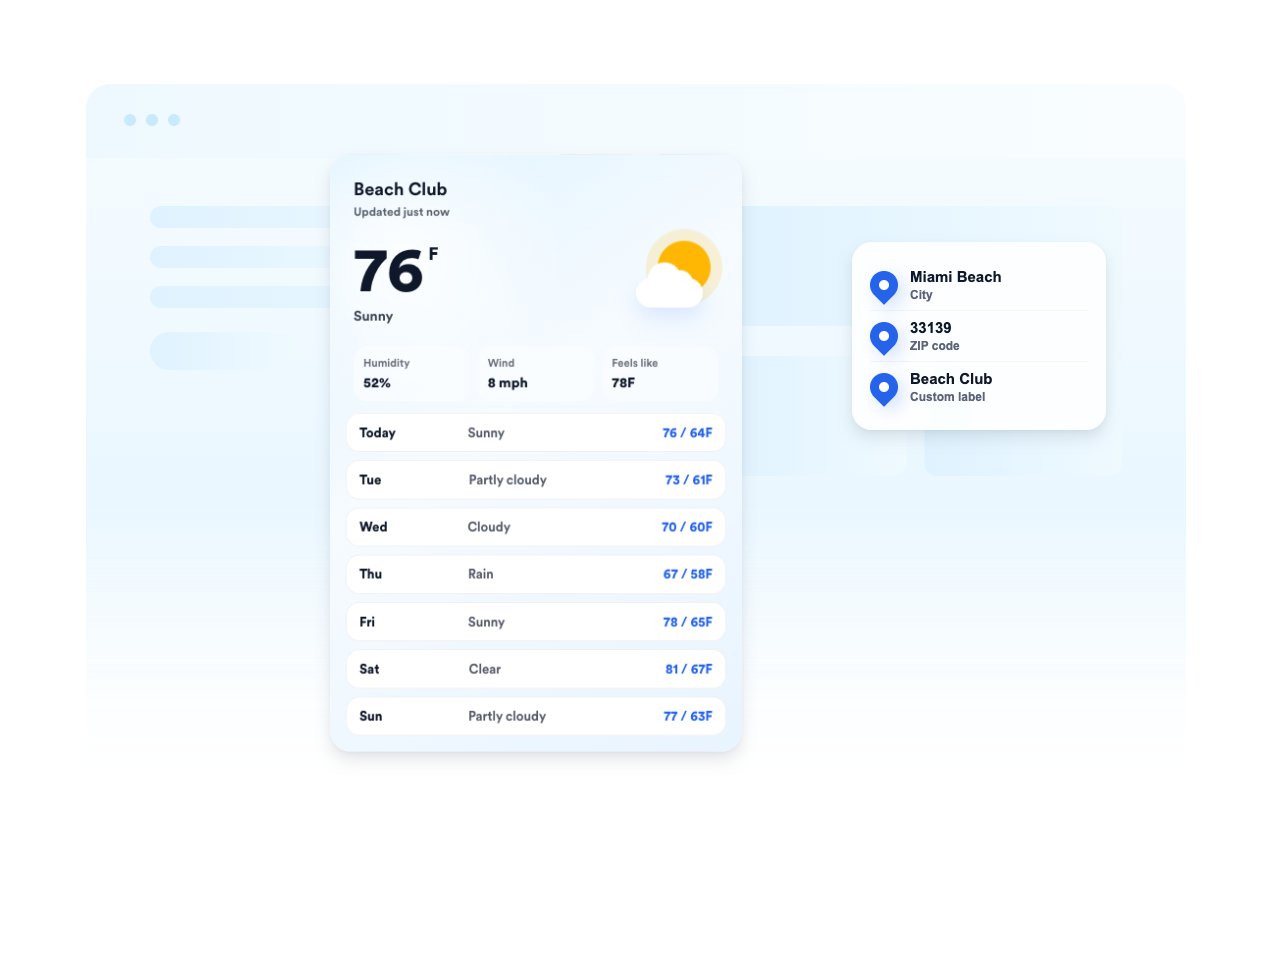The image size is (1272, 960).
Task: Click the 78 / 65F temperature value
Action: point(688,622)
